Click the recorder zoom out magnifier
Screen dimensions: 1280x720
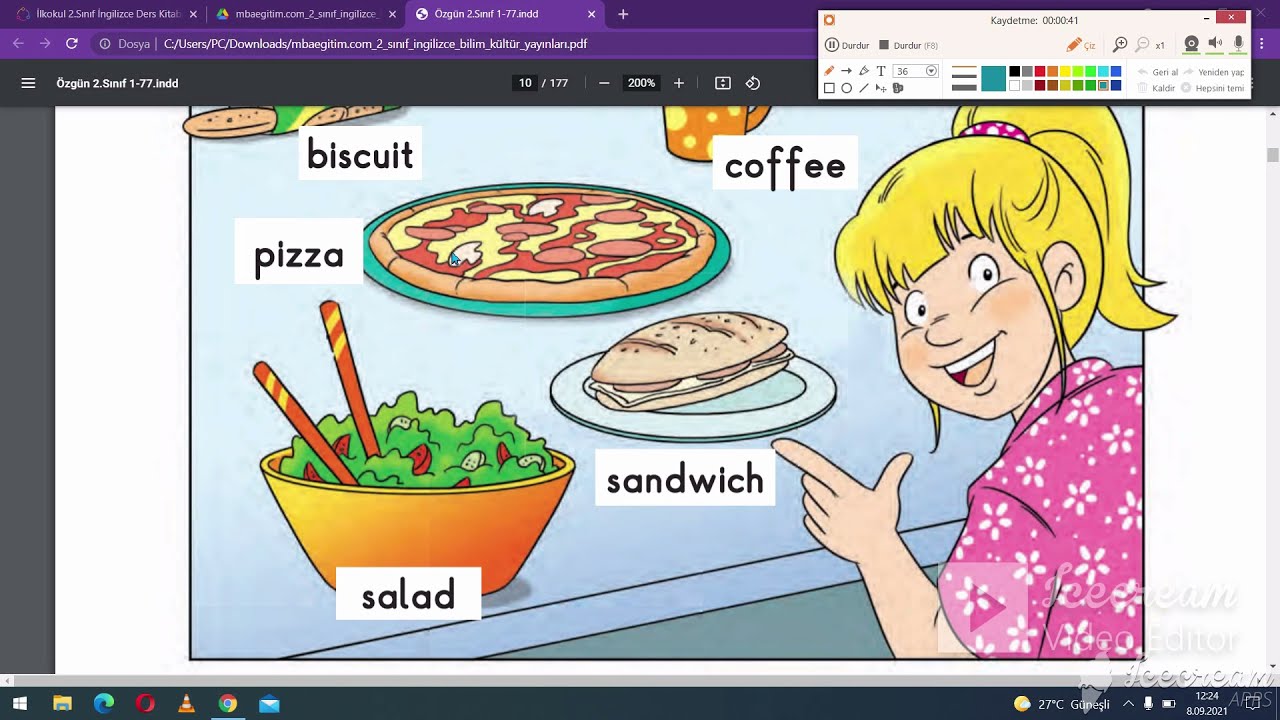(x=1143, y=45)
